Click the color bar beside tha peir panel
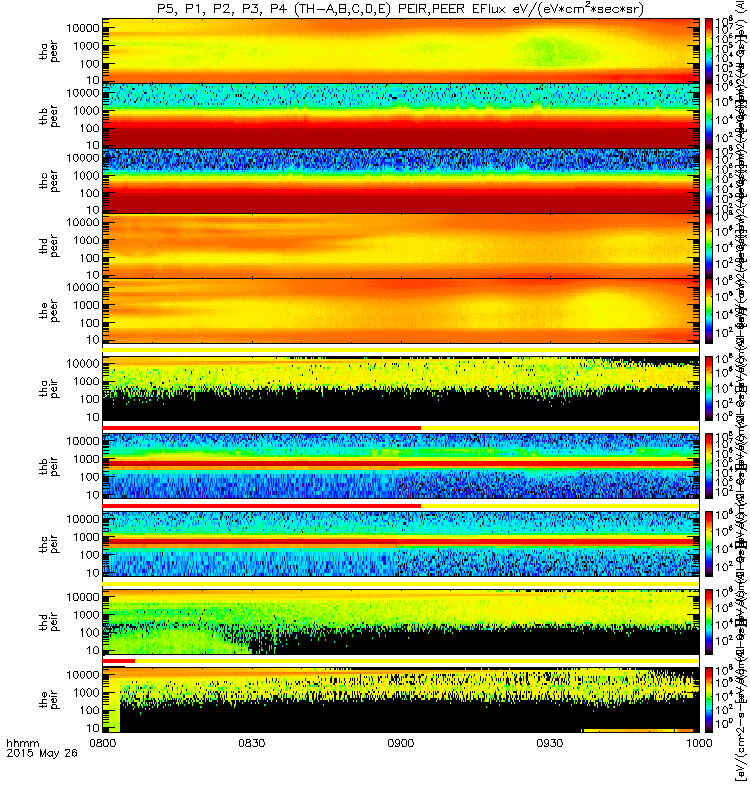 (709, 389)
